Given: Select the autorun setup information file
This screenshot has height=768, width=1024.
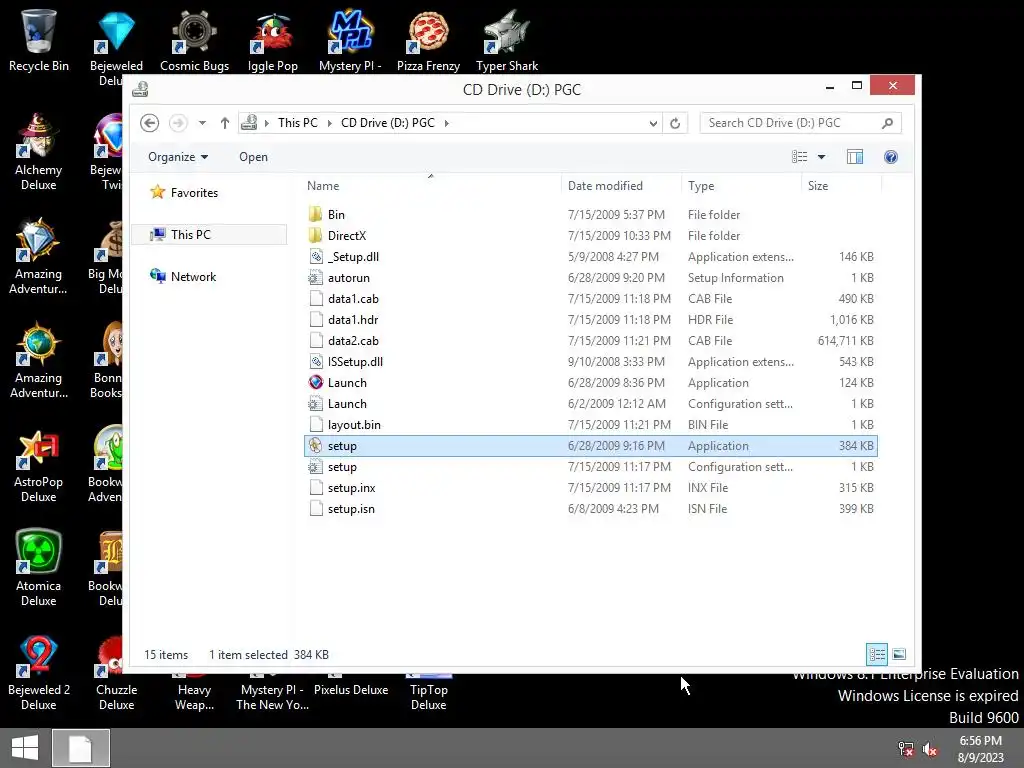Looking at the screenshot, I should [590, 278].
